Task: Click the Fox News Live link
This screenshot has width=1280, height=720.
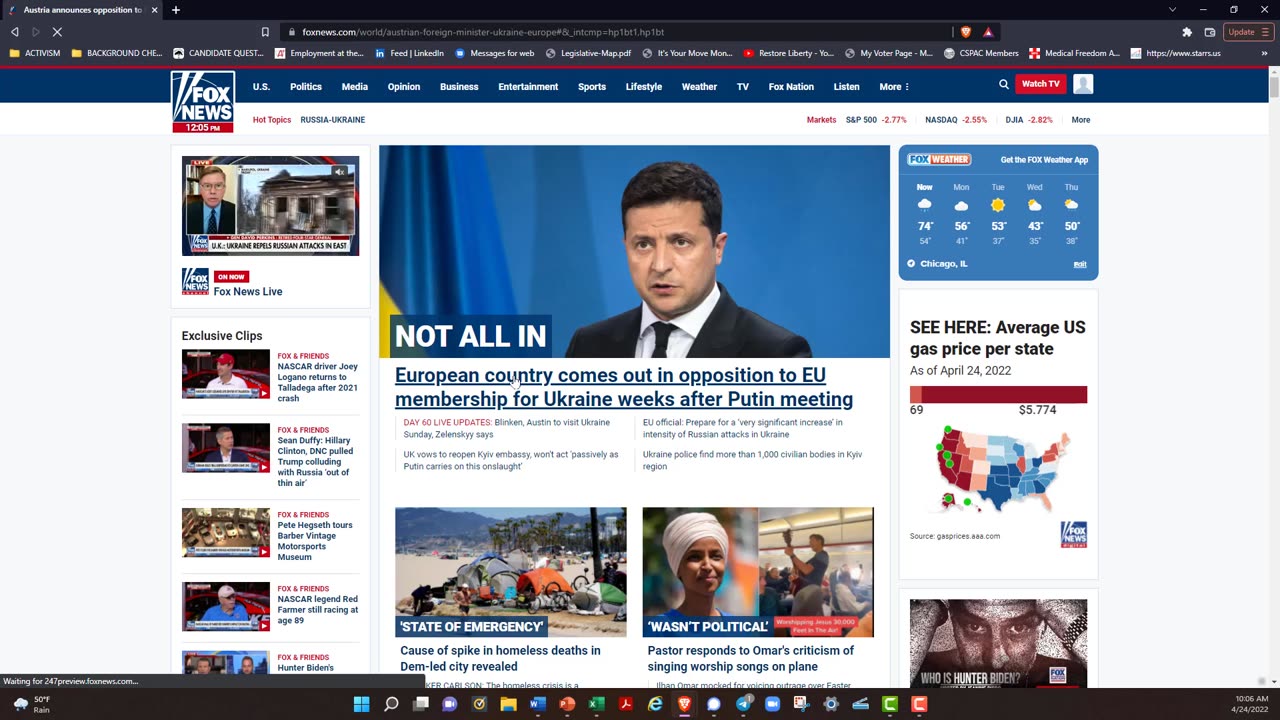Action: (x=248, y=292)
